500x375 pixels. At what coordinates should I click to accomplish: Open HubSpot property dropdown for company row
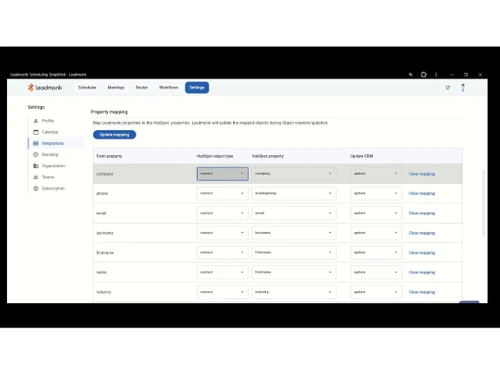point(294,174)
